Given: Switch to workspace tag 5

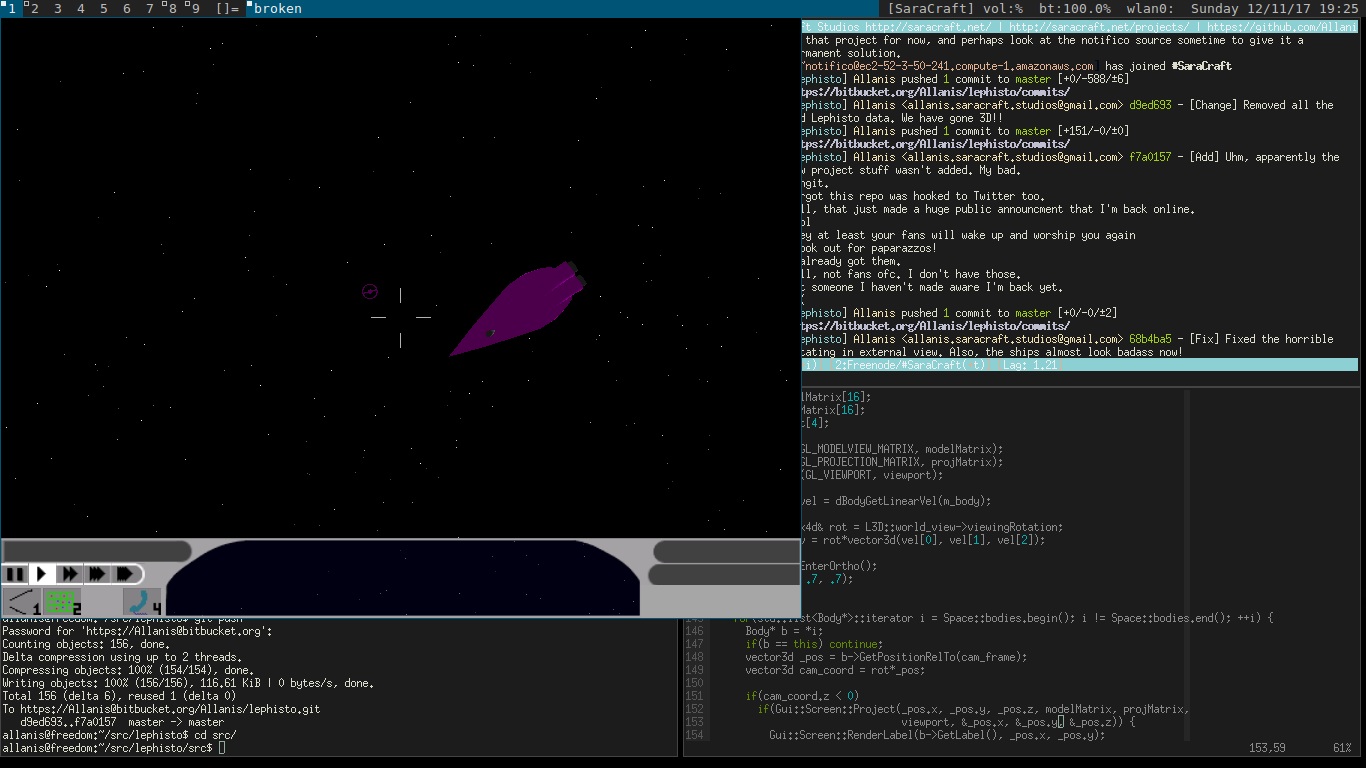Looking at the screenshot, I should (x=103, y=9).
